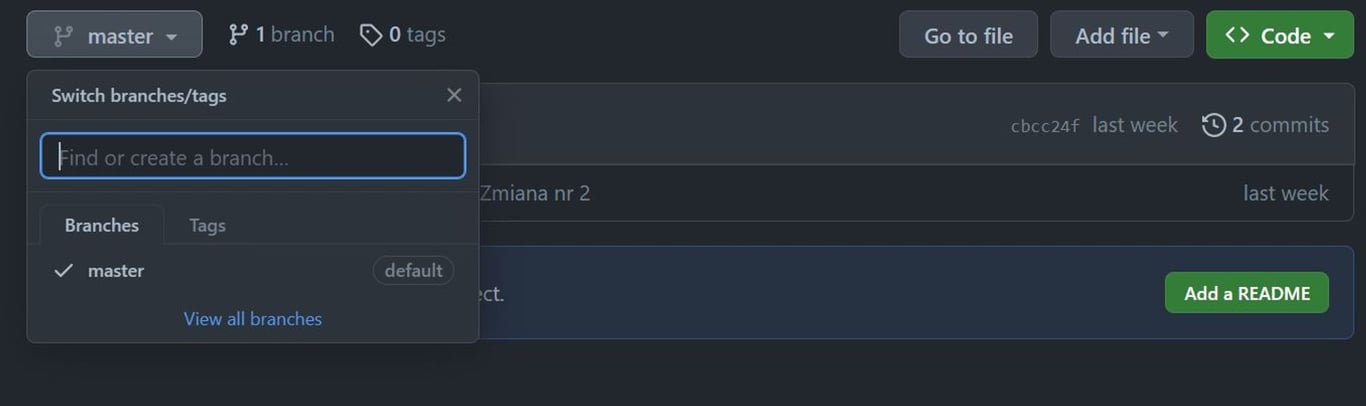Image resolution: width=1366 pixels, height=406 pixels.
Task: Click the Add a README button
Action: click(1247, 293)
